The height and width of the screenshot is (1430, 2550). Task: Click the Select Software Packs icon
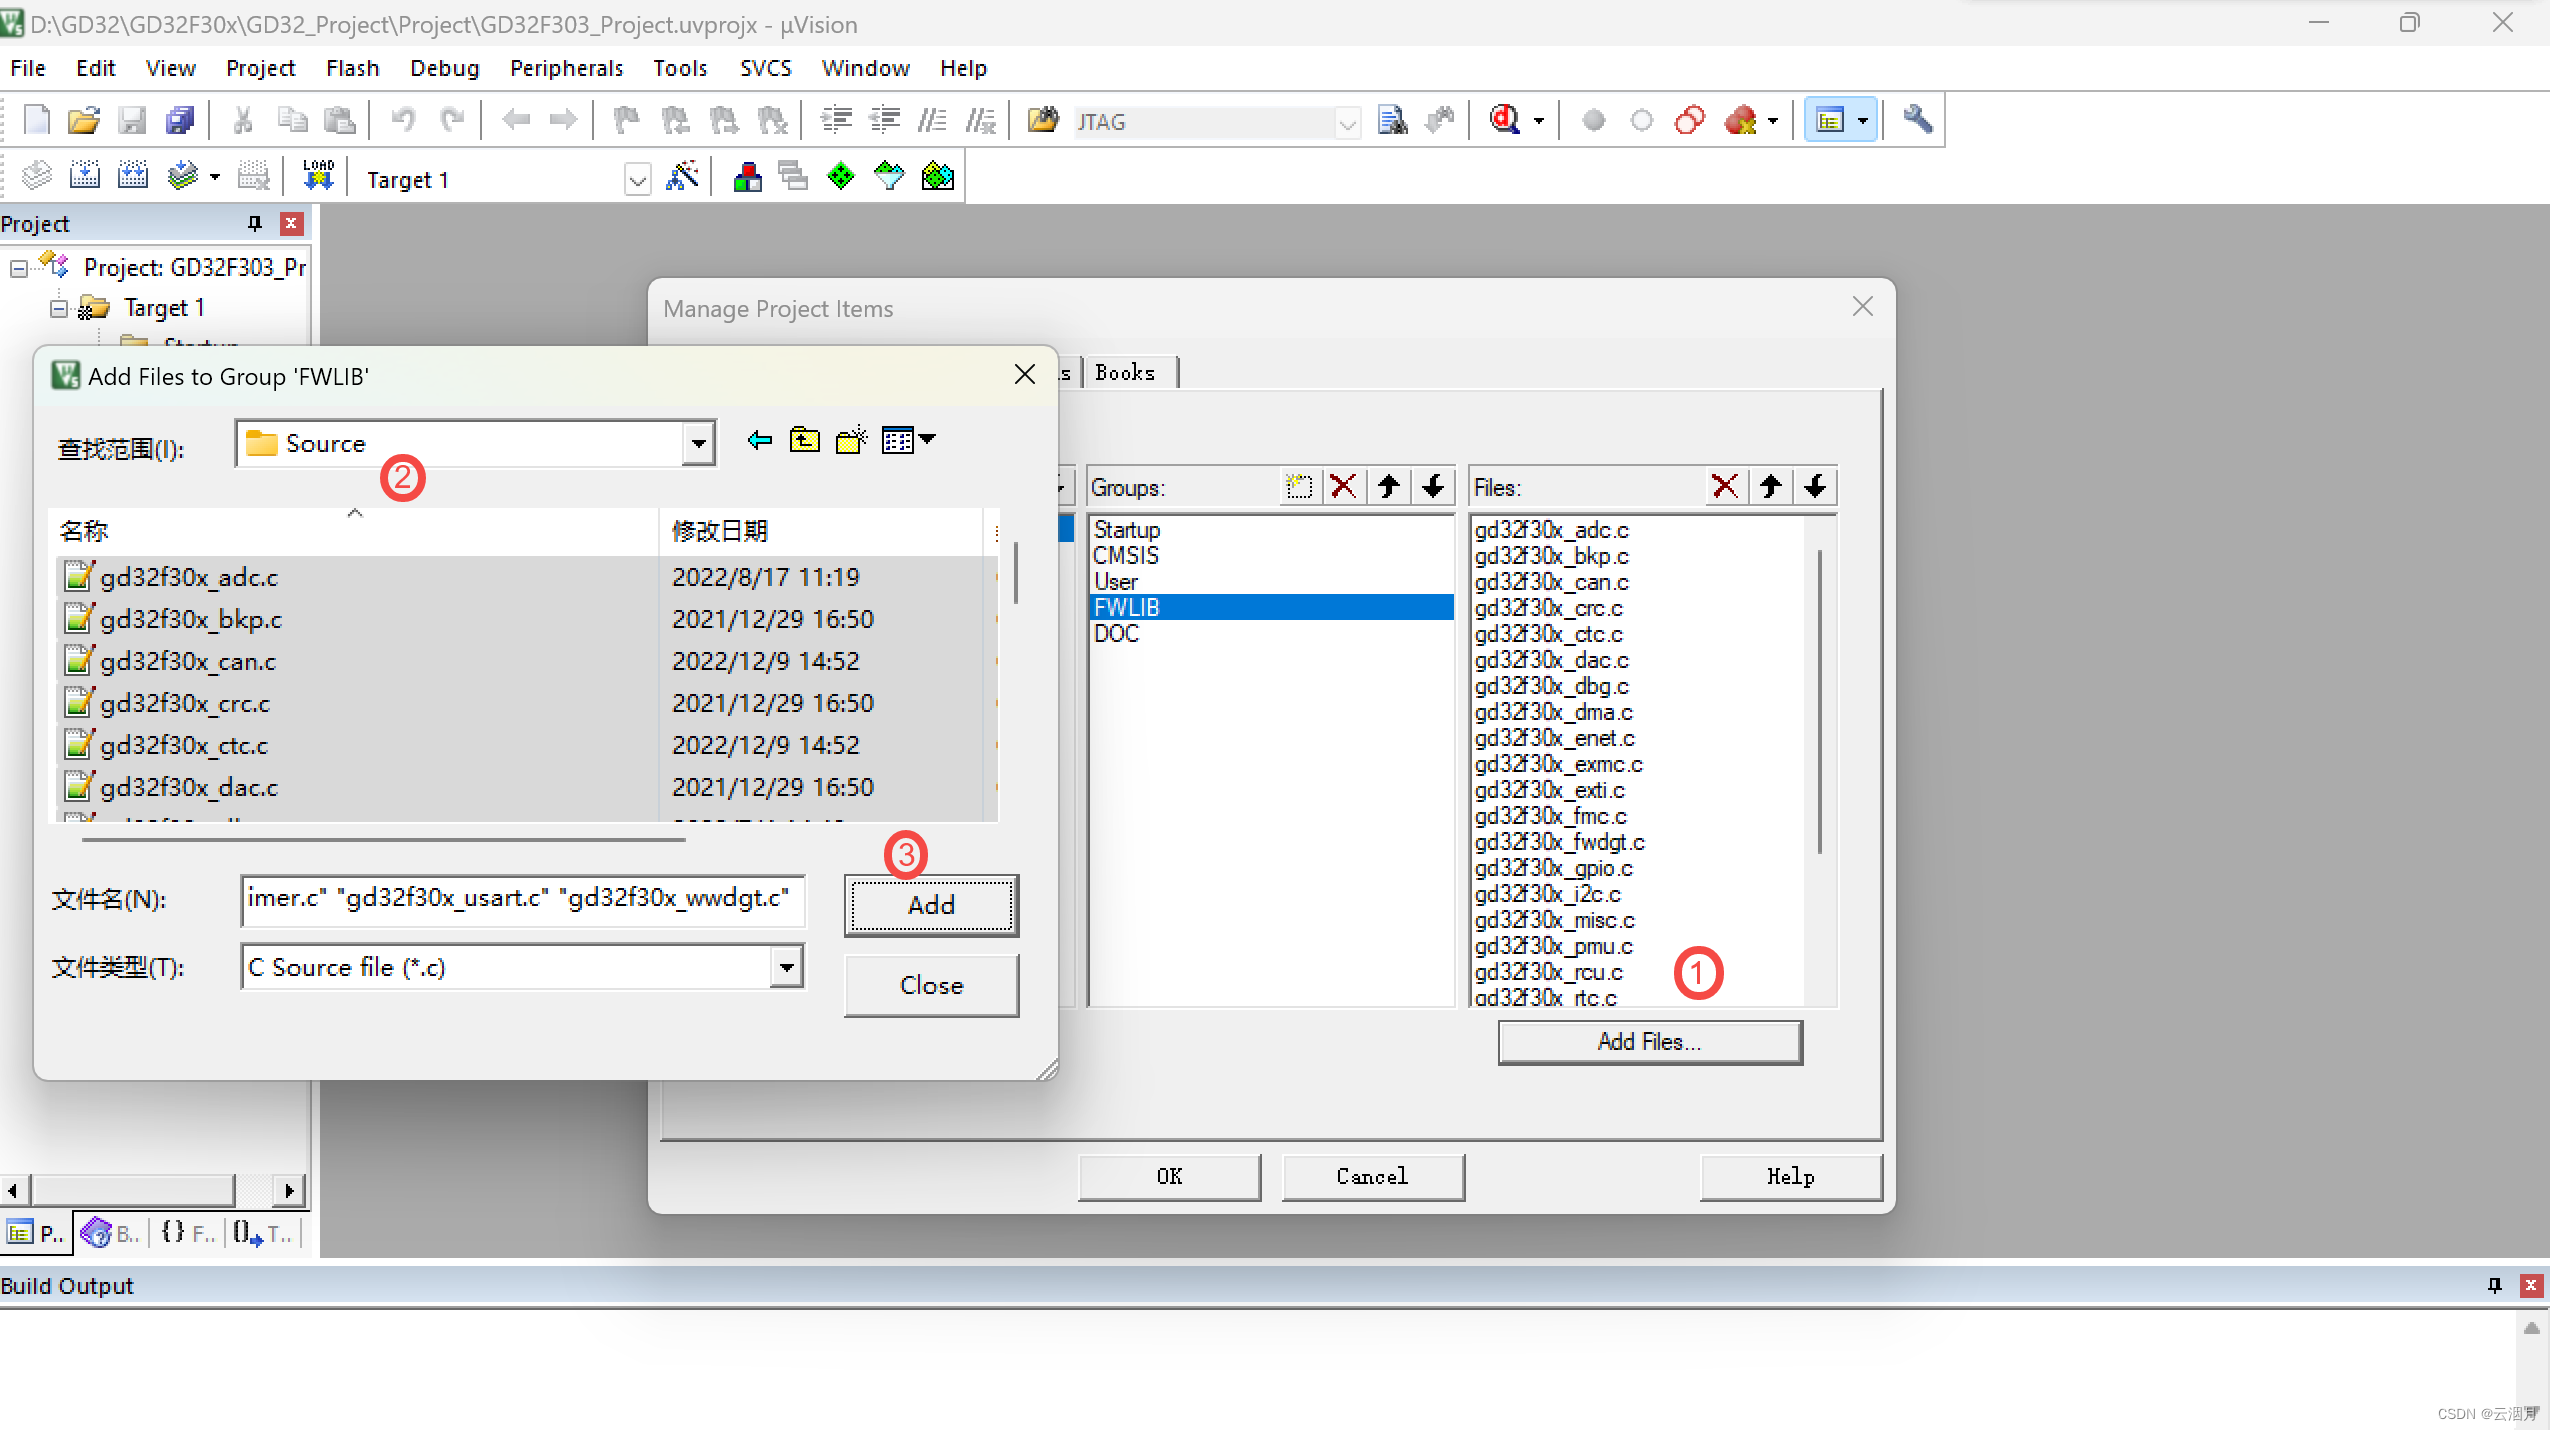click(x=889, y=176)
